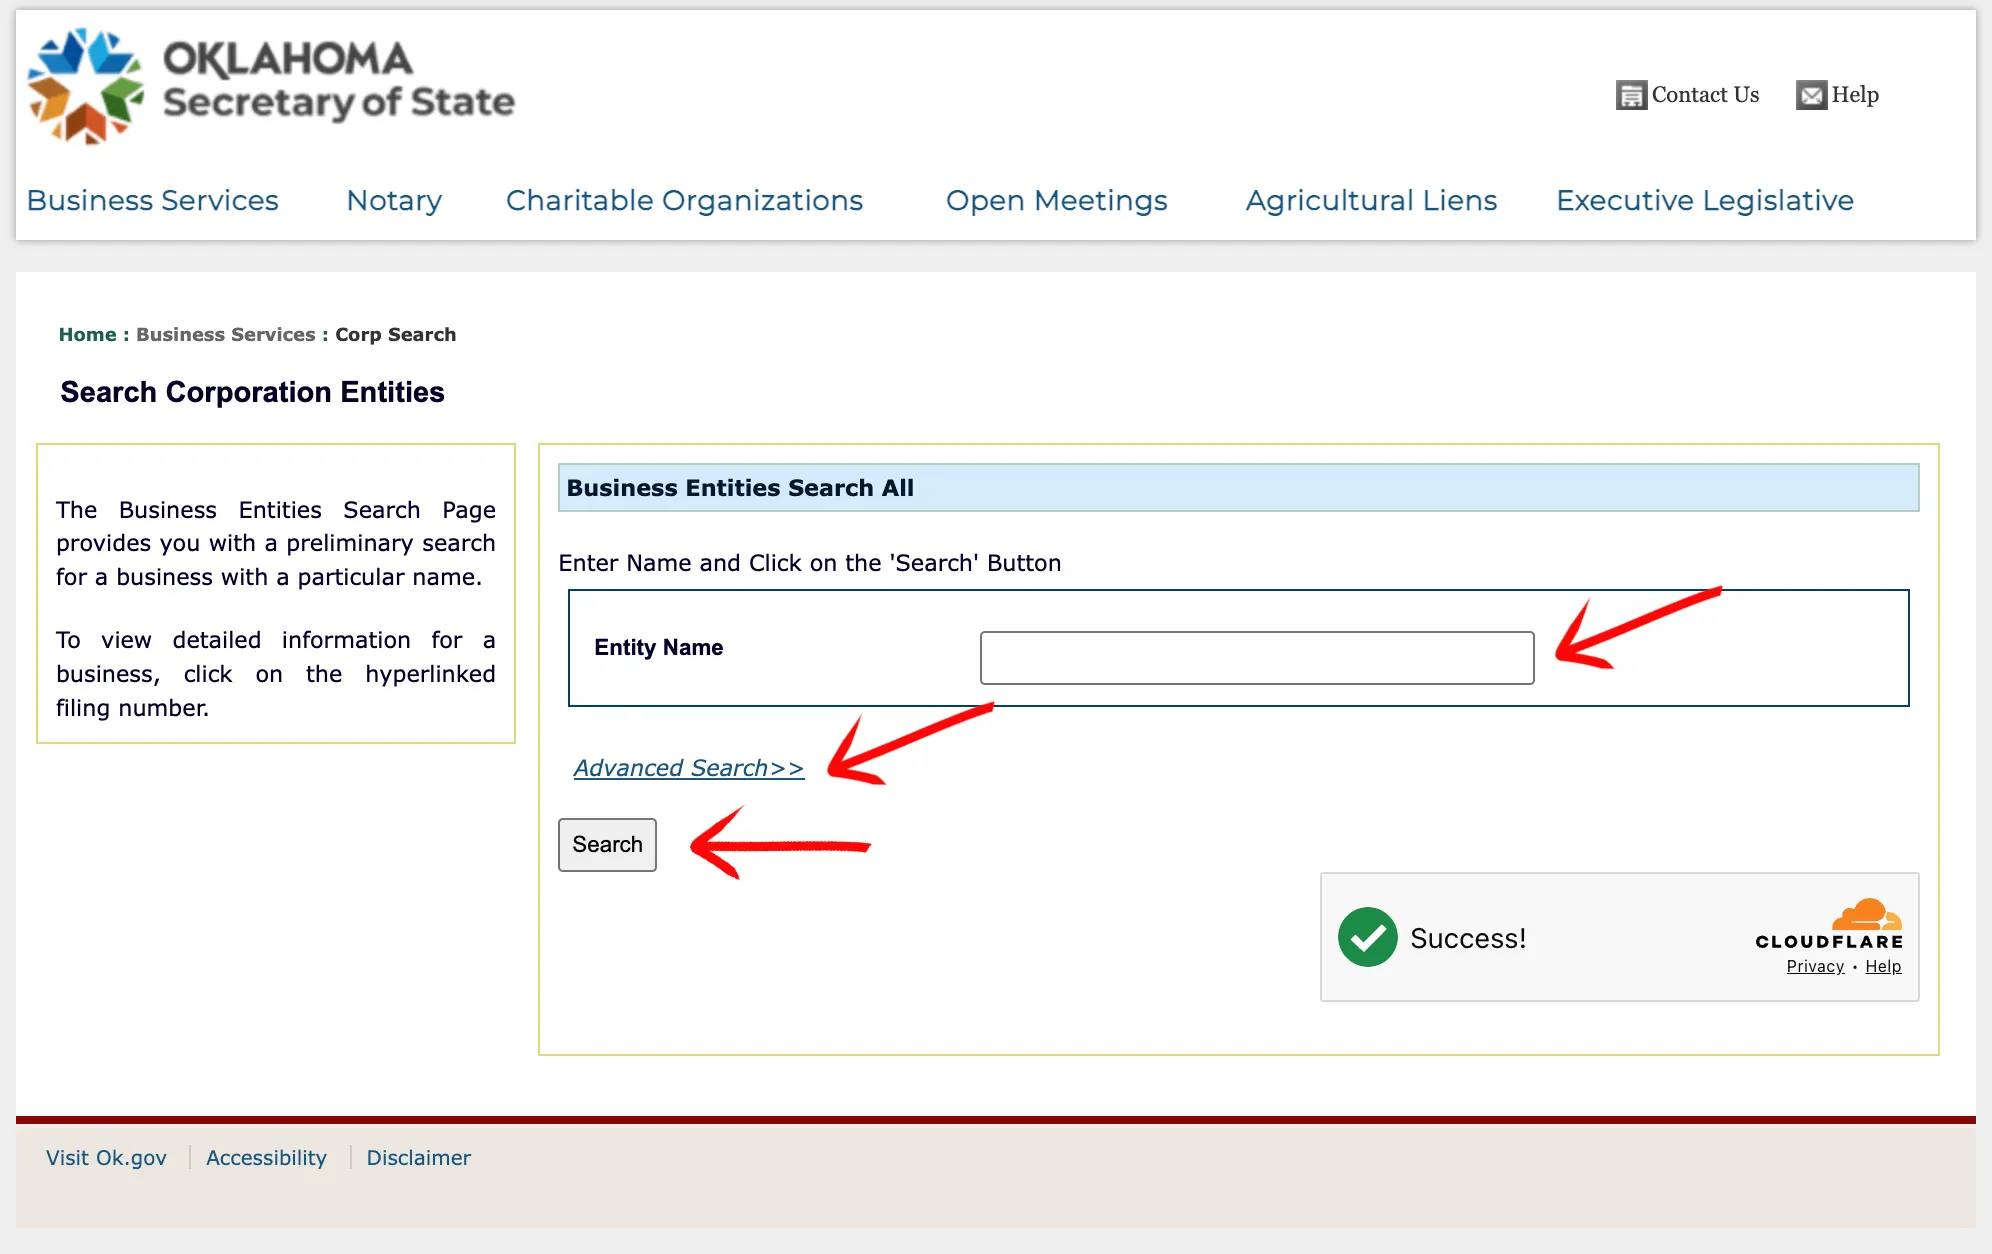Go to Business Services breadcrumb link
The width and height of the screenshot is (1992, 1254).
[225, 334]
